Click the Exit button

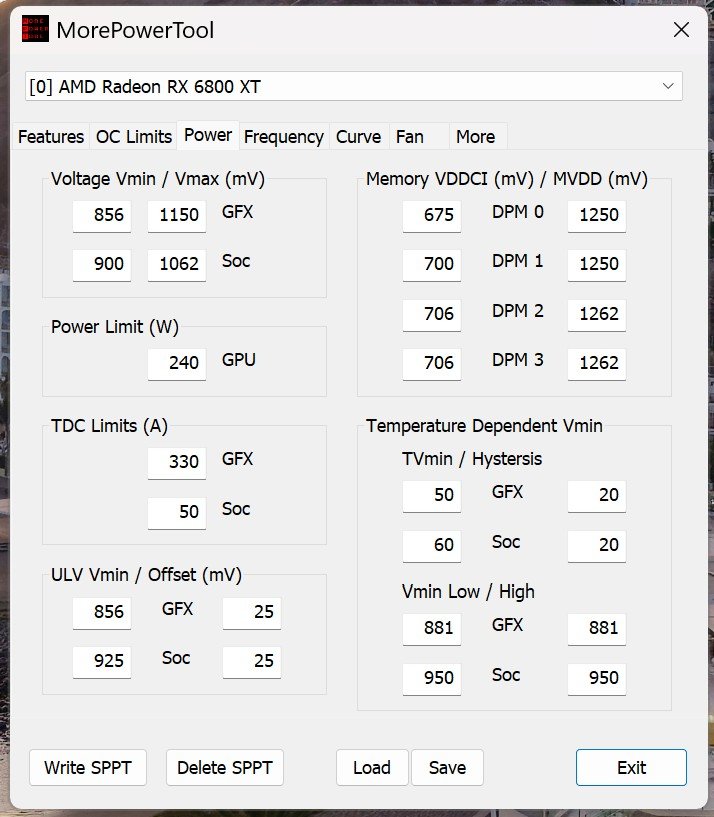631,768
